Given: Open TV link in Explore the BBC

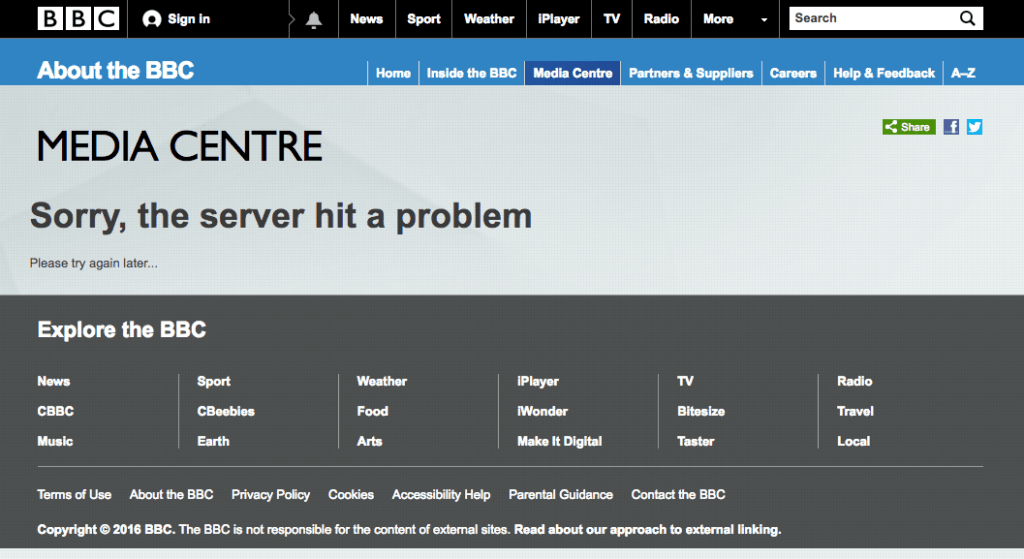Looking at the screenshot, I should click(x=685, y=381).
